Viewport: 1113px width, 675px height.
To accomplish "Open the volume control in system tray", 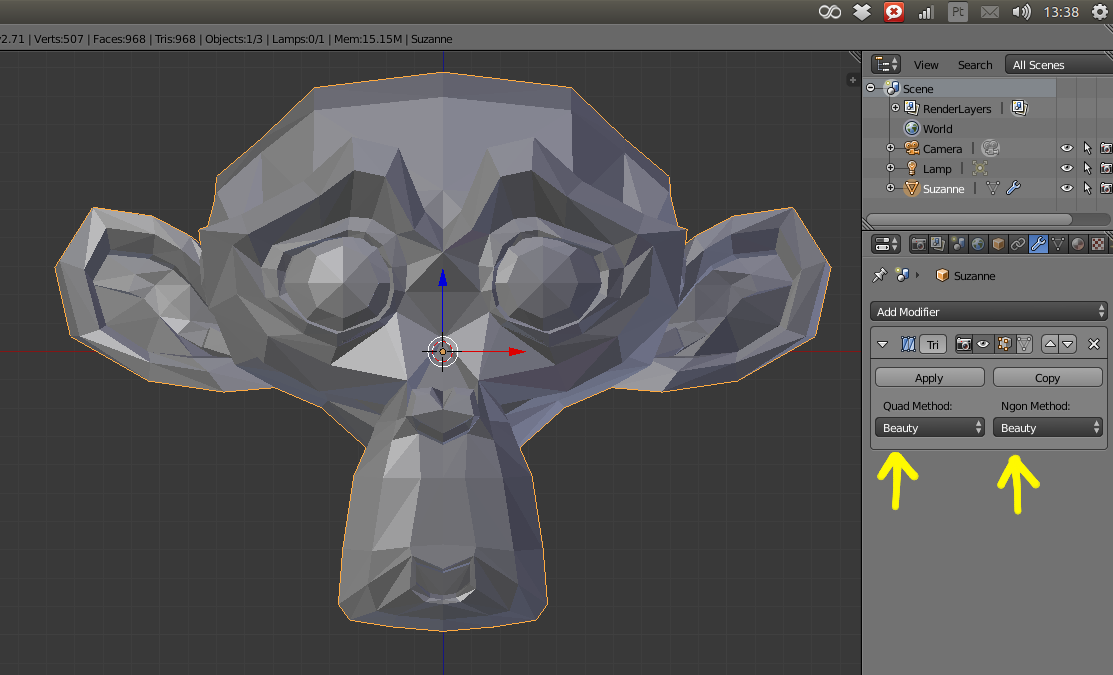I will point(1021,12).
